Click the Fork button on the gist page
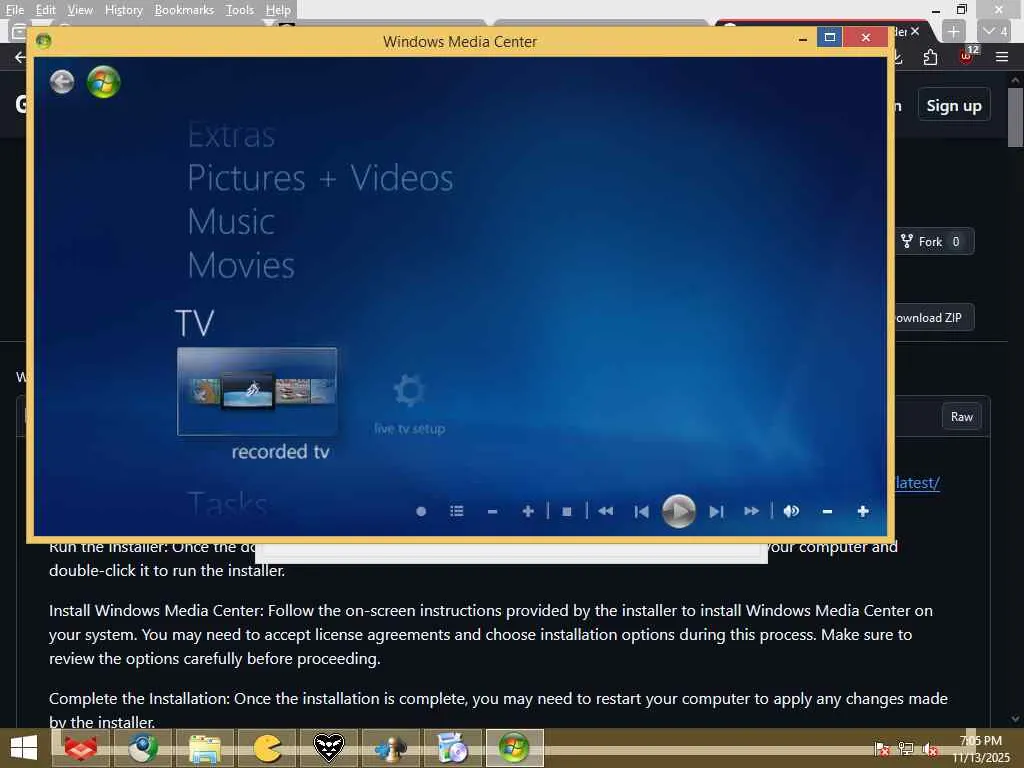 click(935, 242)
